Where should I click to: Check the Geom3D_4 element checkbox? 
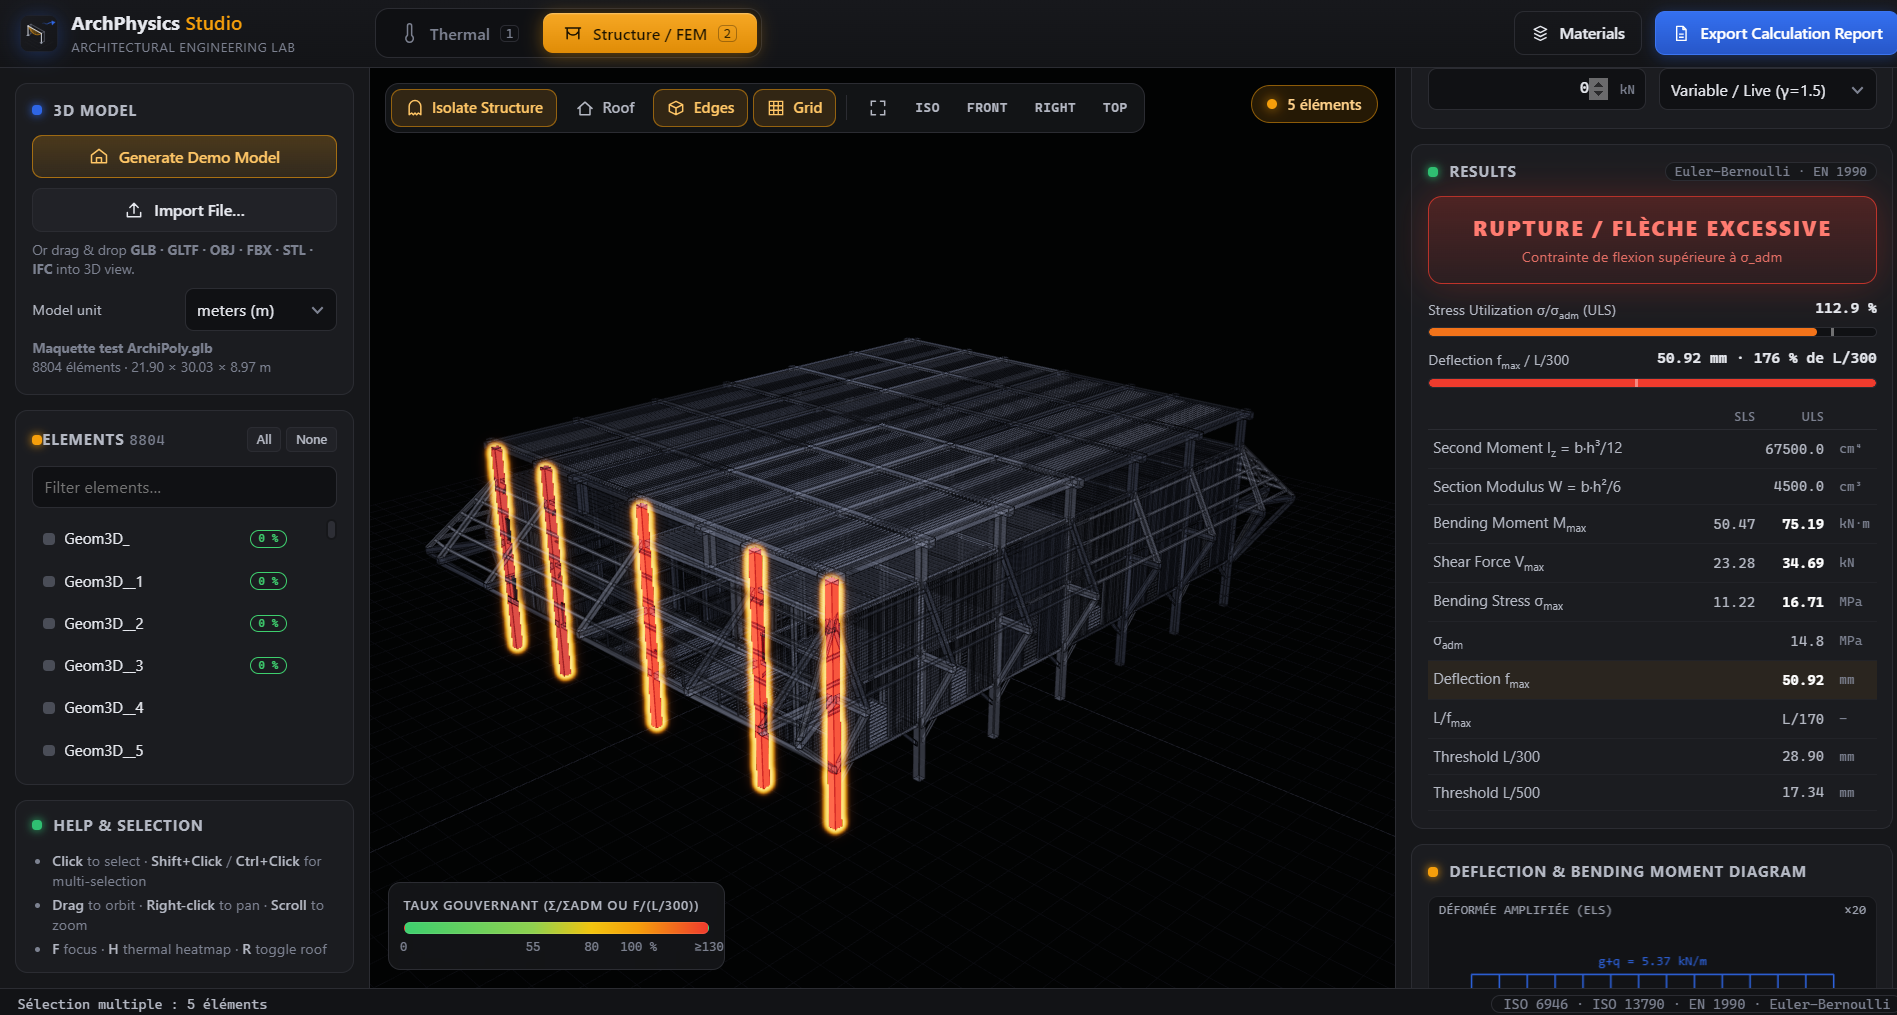pos(49,708)
